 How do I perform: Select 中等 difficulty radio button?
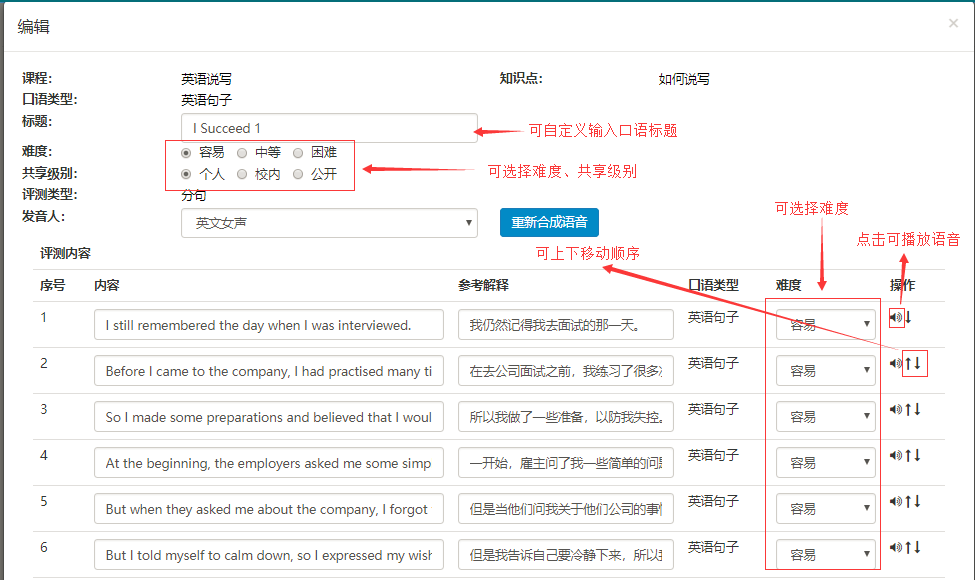coord(242,153)
